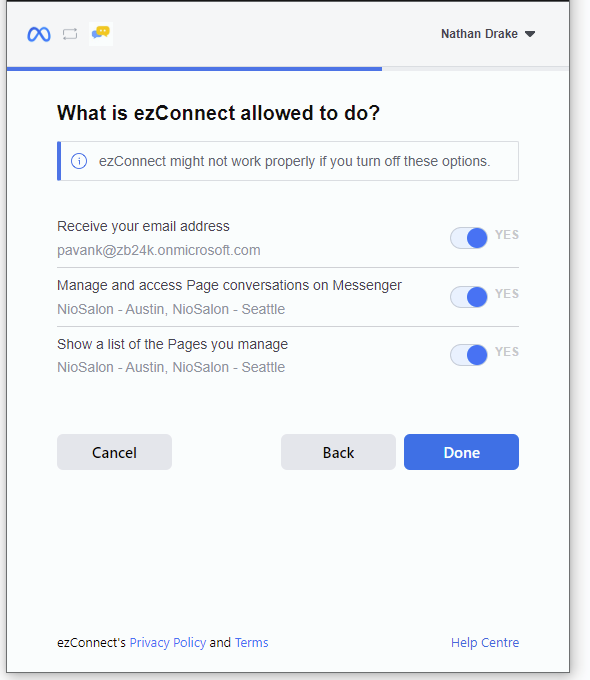The width and height of the screenshot is (590, 680).
Task: Click the YES label for Messenger conversations
Action: pyautogui.click(x=507, y=294)
